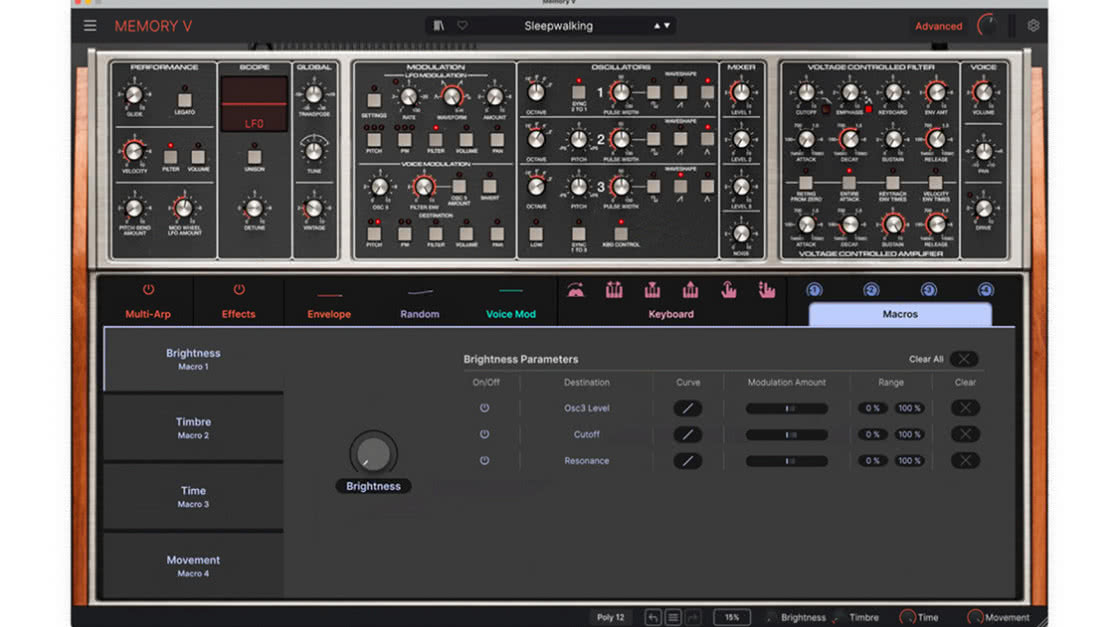Set Cutoff range maximum 100 %
1119x627 pixels.
tap(909, 434)
